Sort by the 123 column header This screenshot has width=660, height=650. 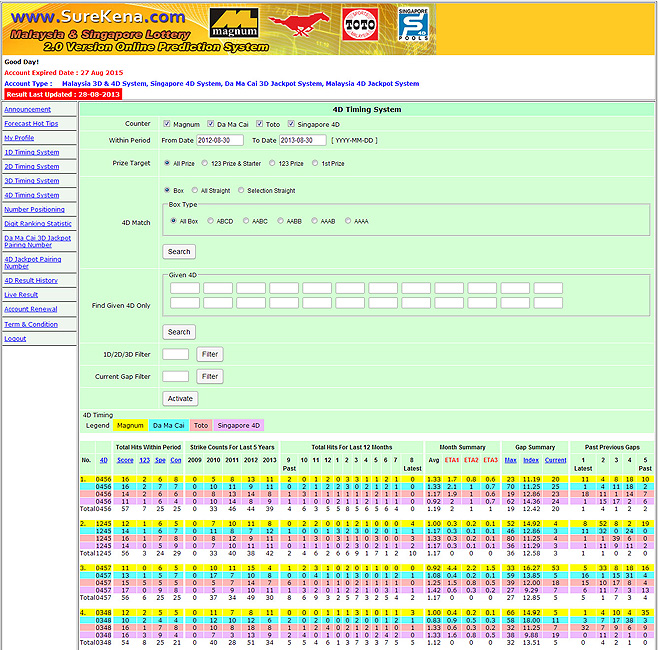[x=144, y=461]
